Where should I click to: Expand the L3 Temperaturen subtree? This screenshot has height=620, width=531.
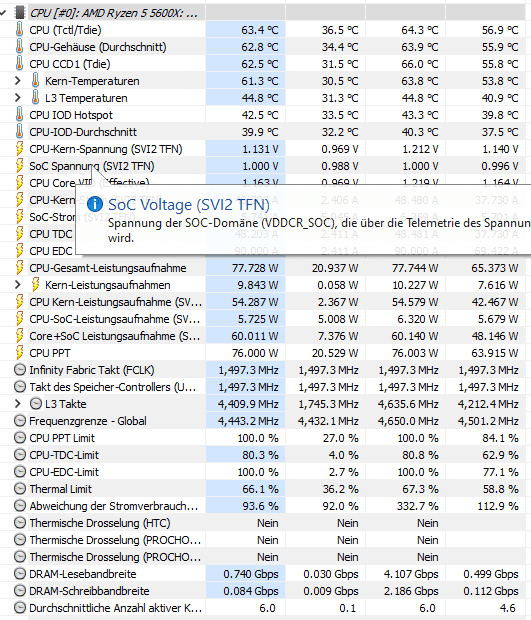point(17,98)
